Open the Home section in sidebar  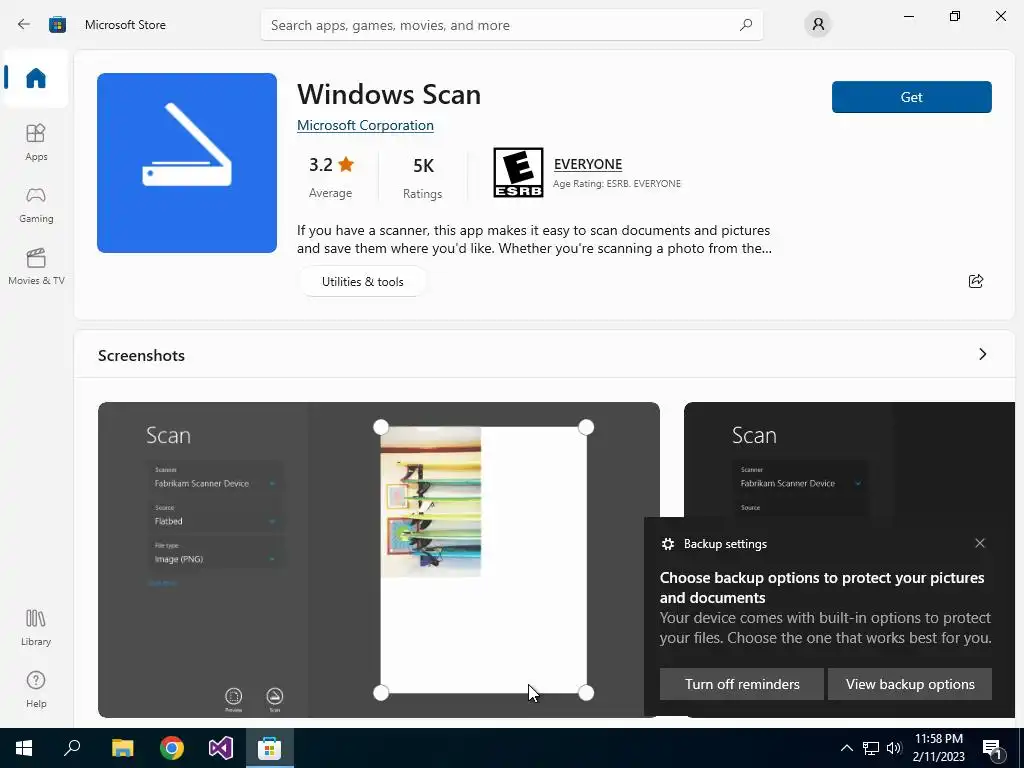[x=36, y=78]
